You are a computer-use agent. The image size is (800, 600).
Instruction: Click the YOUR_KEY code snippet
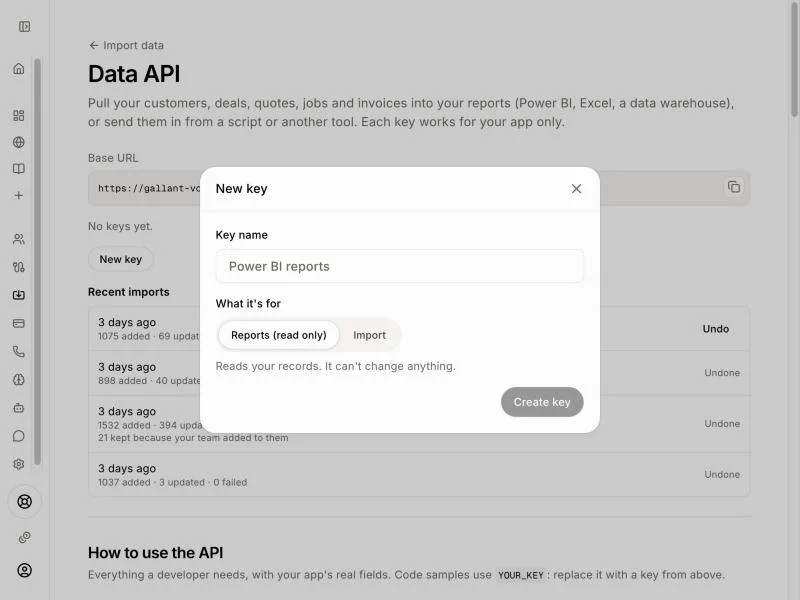(520, 575)
